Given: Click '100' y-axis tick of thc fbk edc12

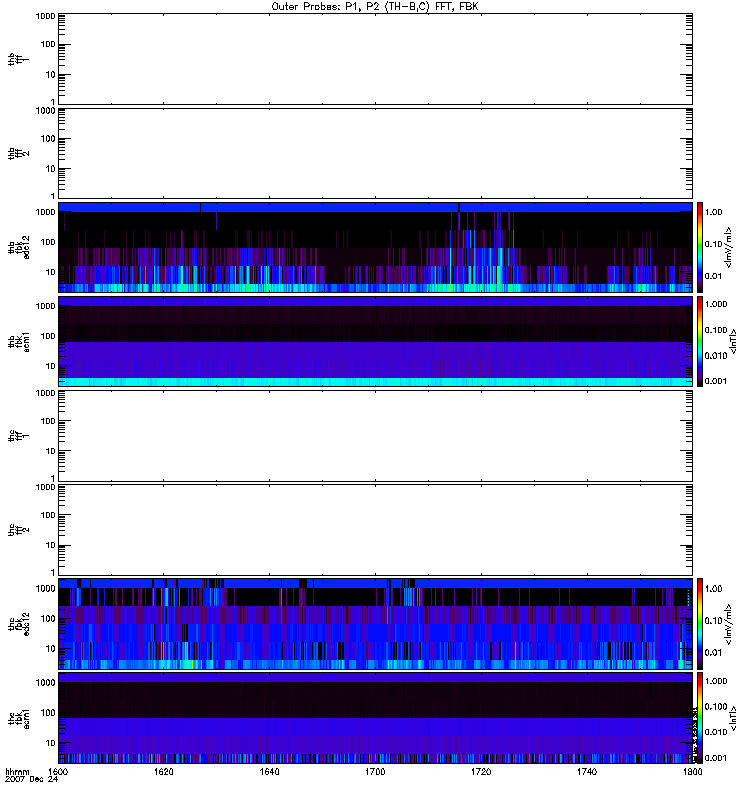Looking at the screenshot, I should 48,619.
